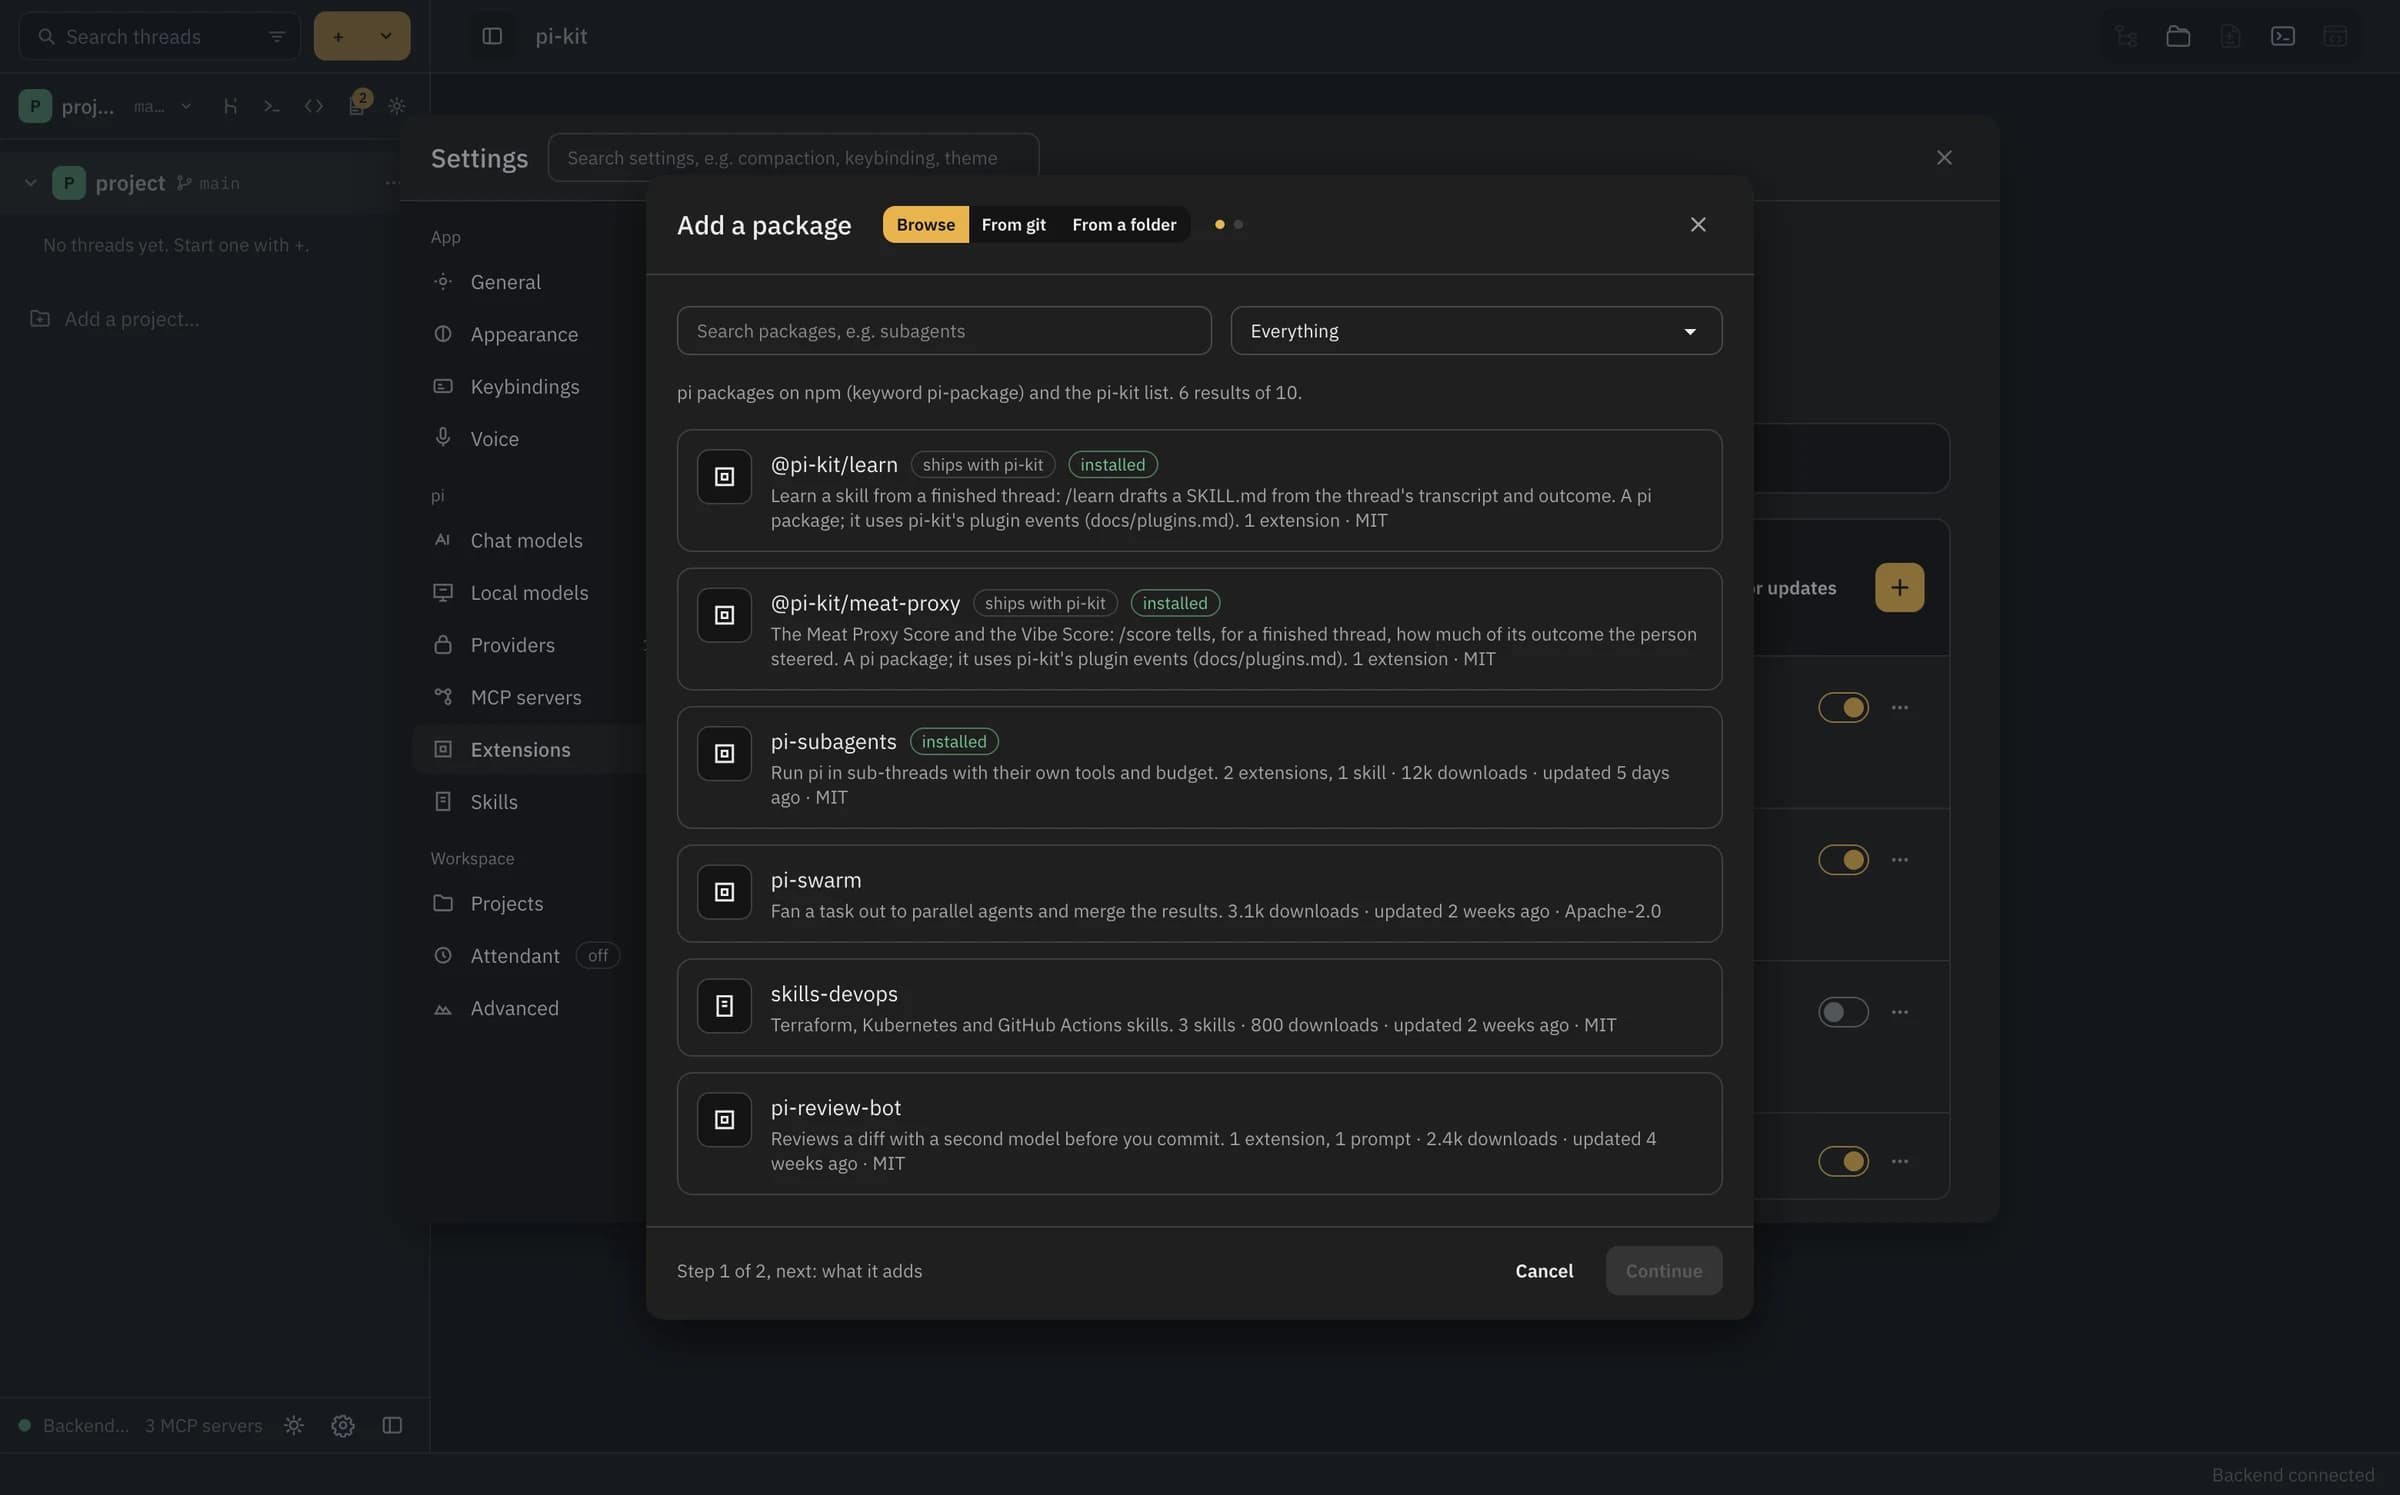Image resolution: width=2400 pixels, height=1495 pixels.
Task: Open Chat models settings section
Action: [528, 540]
